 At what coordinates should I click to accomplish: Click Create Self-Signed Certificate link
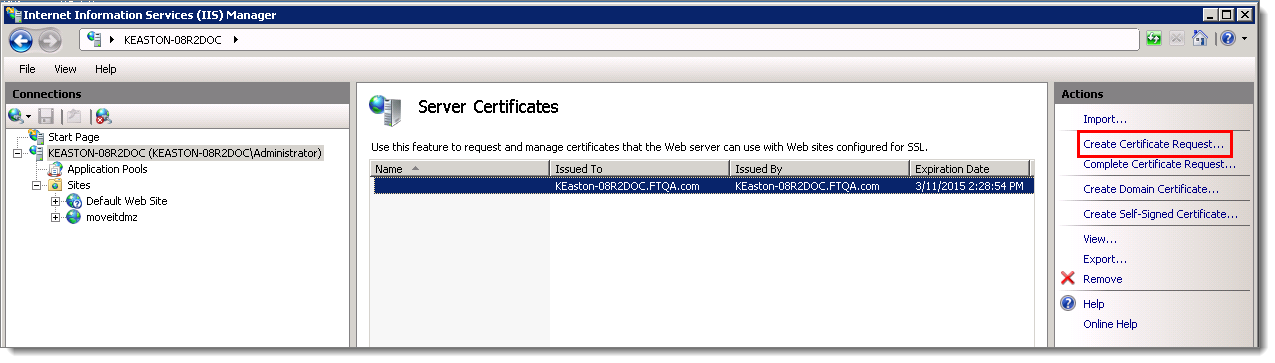[1160, 214]
